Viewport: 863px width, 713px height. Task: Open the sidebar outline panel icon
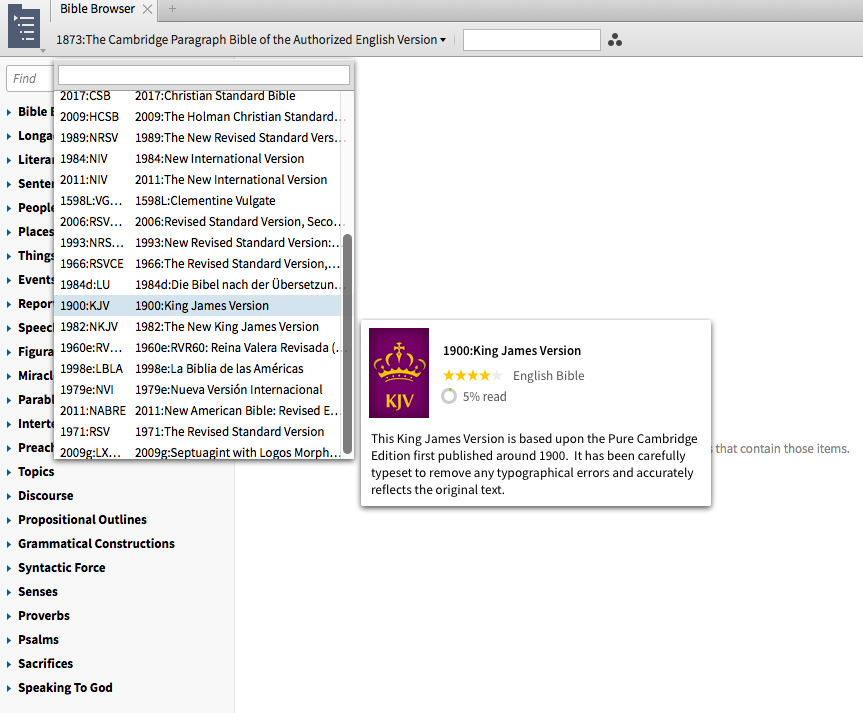point(24,28)
